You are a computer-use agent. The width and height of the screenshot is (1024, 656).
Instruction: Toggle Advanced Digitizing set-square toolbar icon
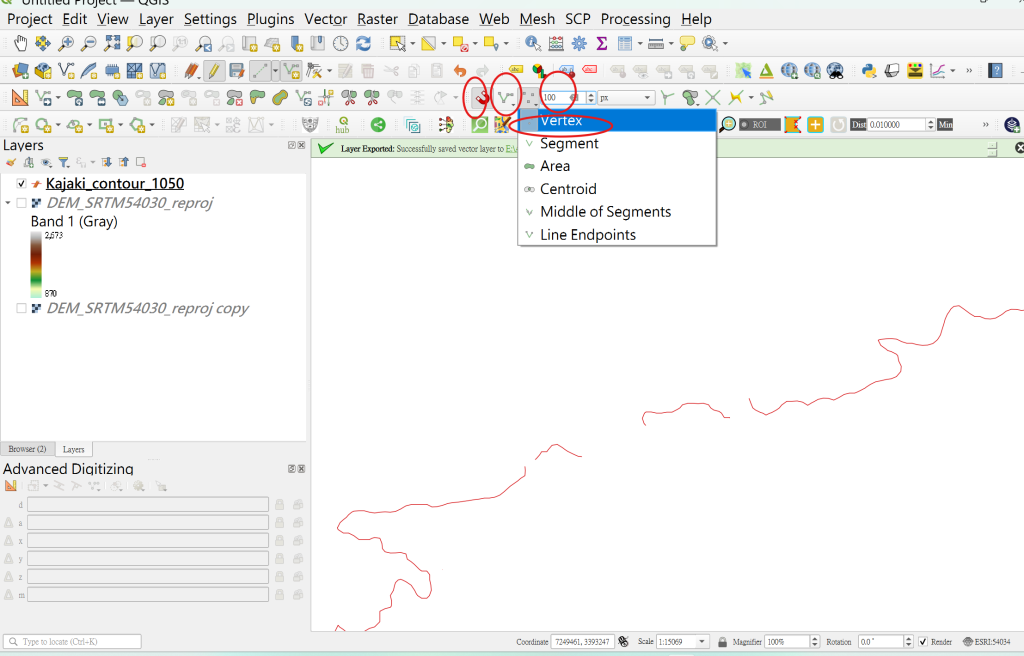click(20, 98)
